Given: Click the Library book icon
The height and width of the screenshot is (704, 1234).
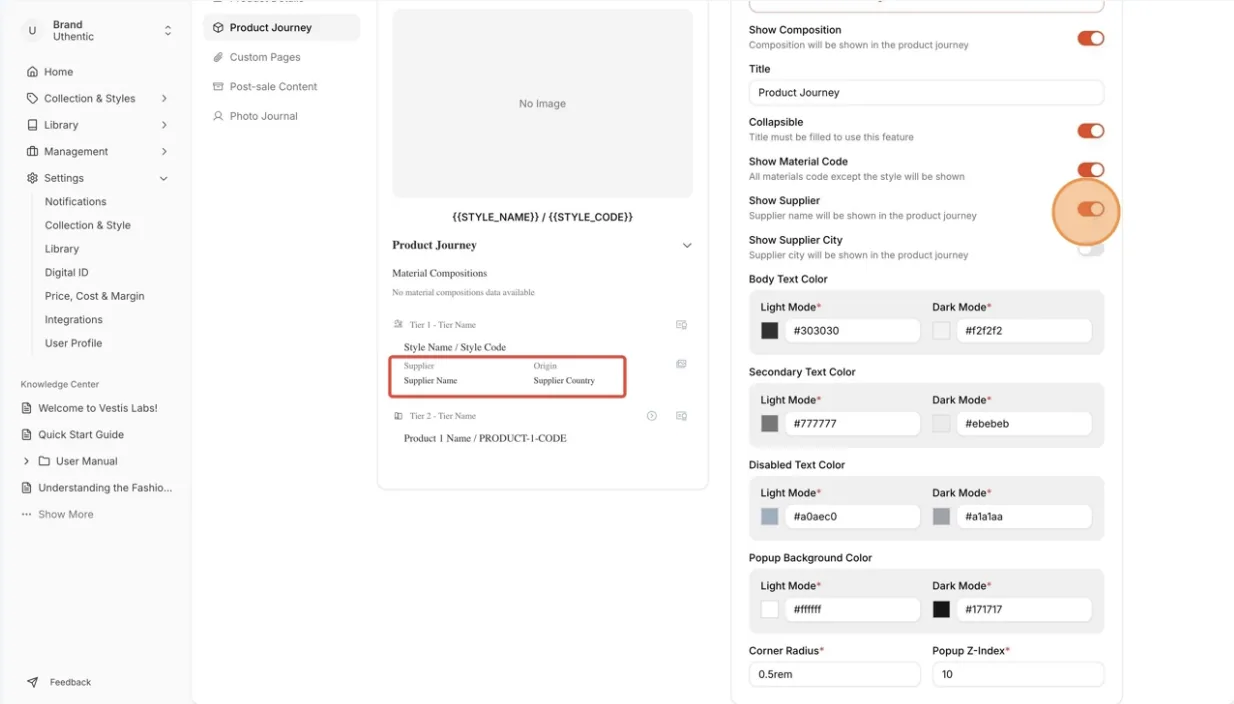Looking at the screenshot, I should tap(32, 125).
